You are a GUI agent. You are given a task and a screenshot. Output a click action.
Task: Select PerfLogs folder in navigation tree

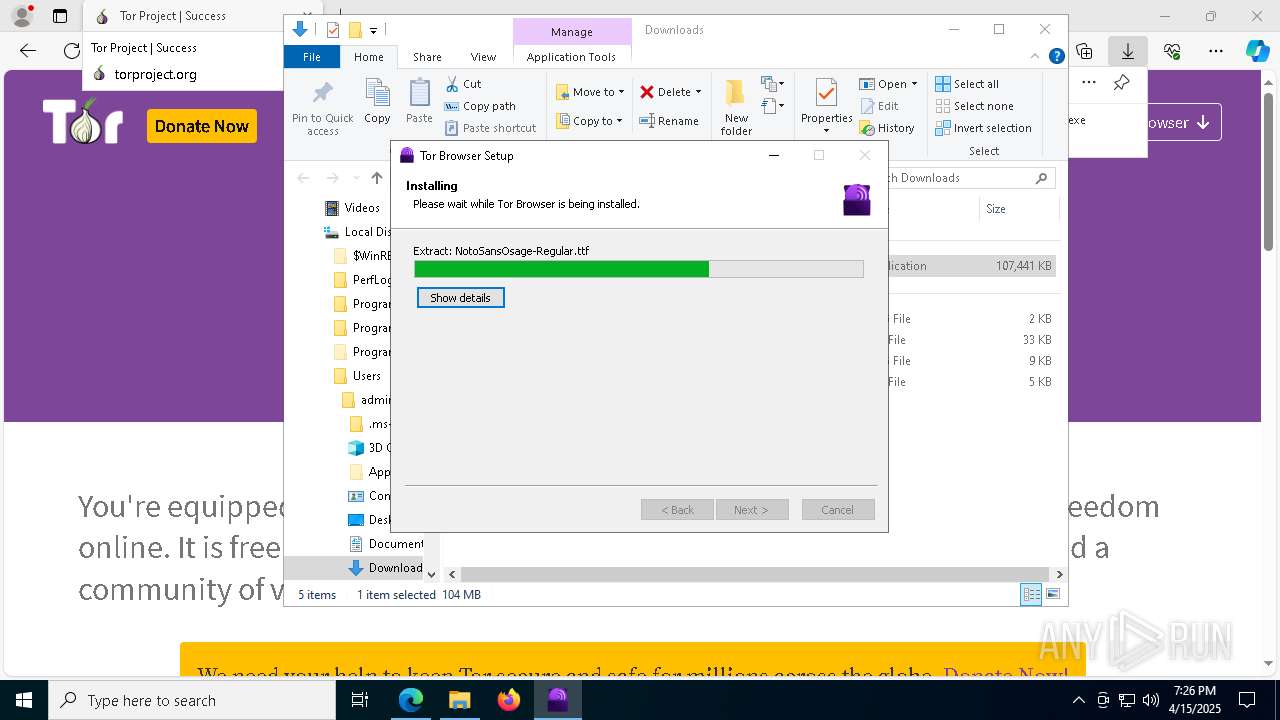pyautogui.click(x=363, y=280)
